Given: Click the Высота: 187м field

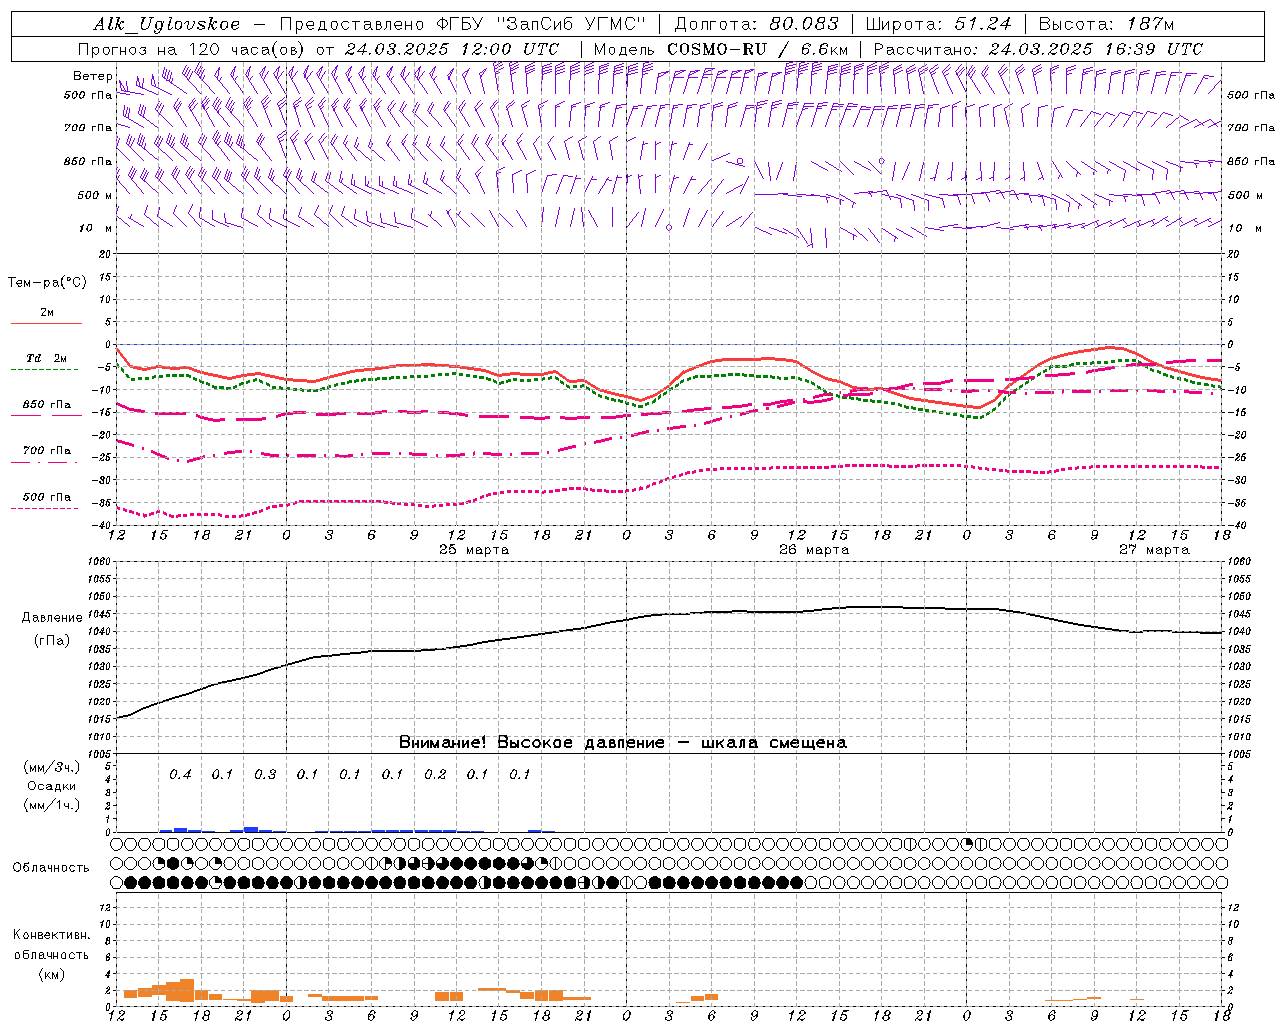Looking at the screenshot, I should (x=1106, y=24).
